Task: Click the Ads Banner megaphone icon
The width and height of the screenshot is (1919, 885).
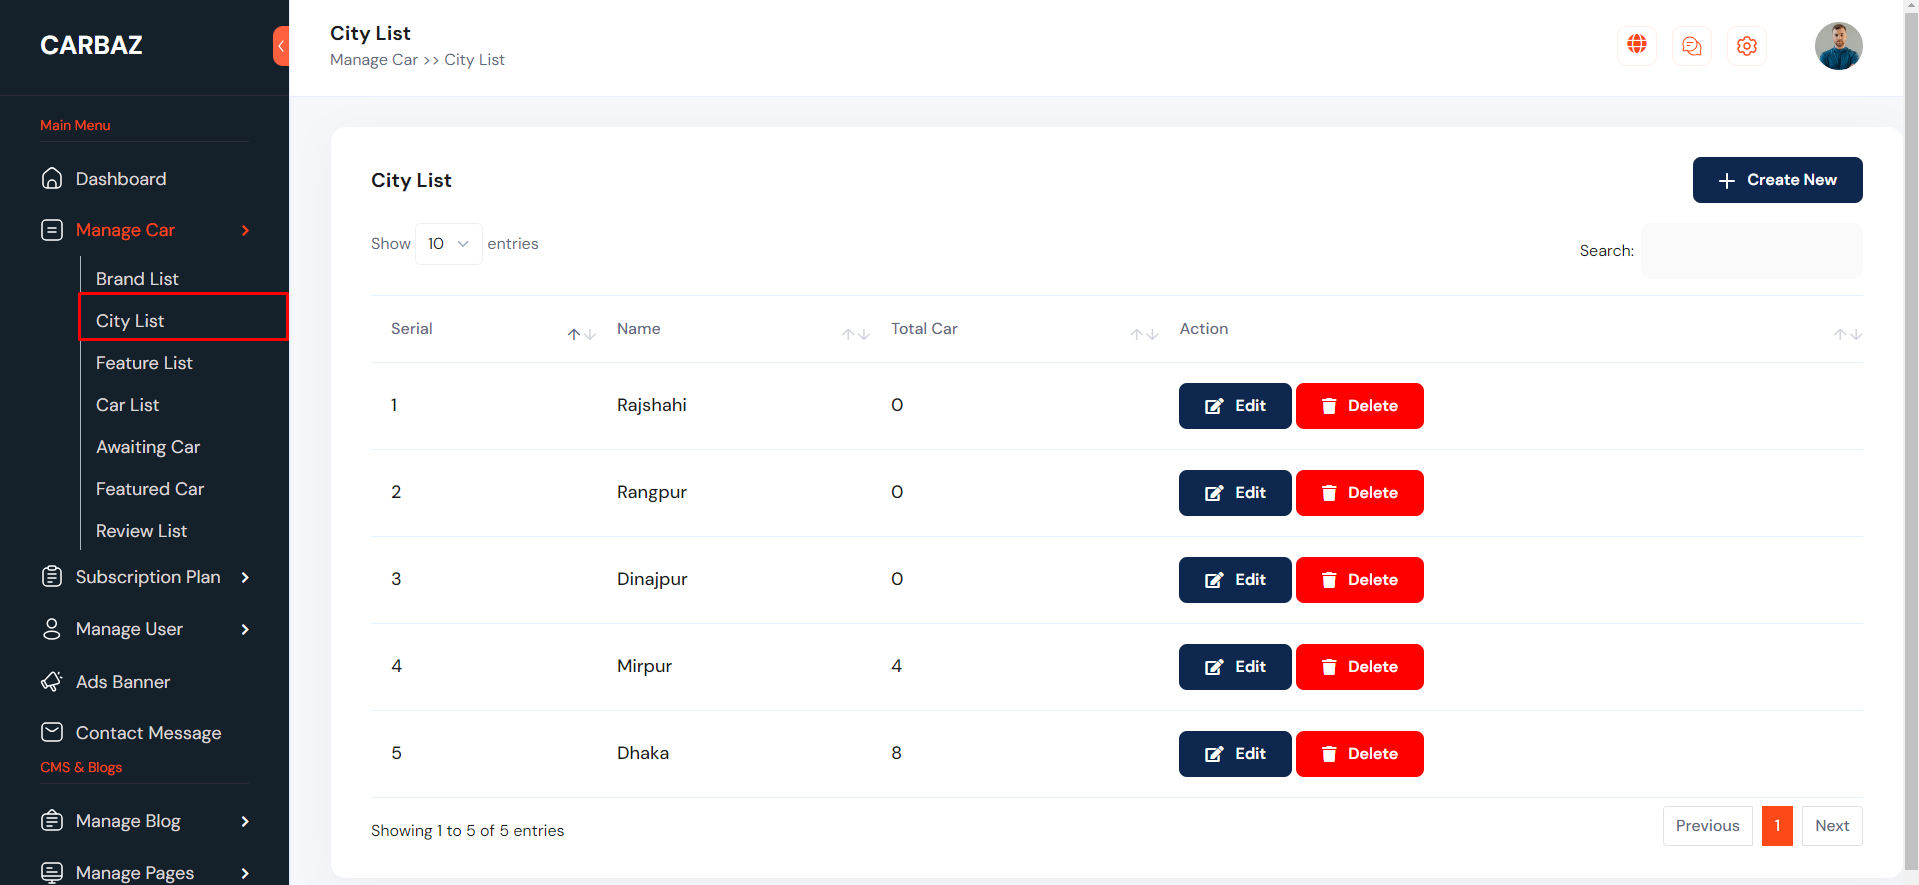Action: [52, 682]
